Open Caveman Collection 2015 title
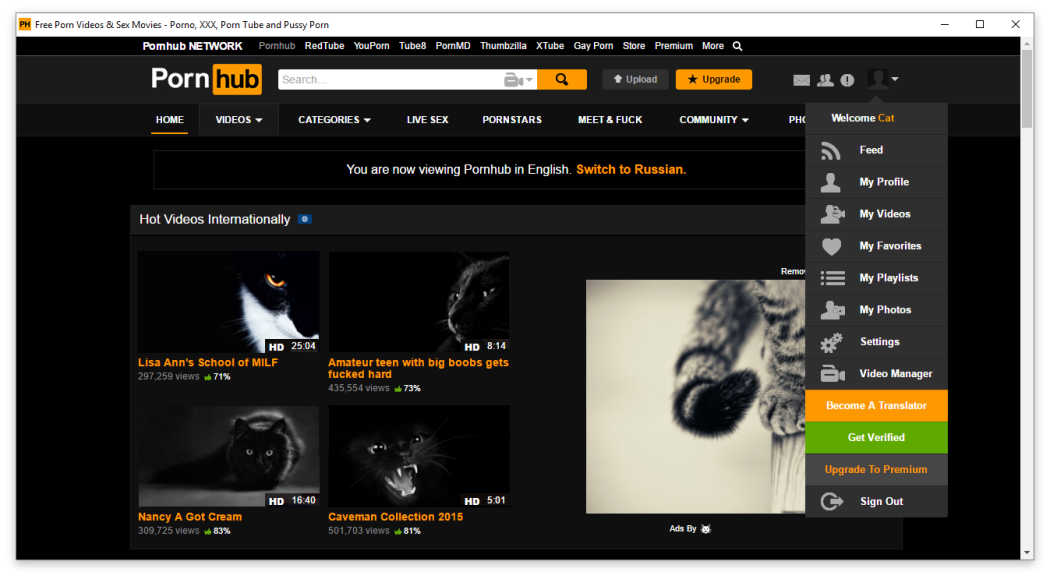The image size is (1050, 579). tap(395, 517)
